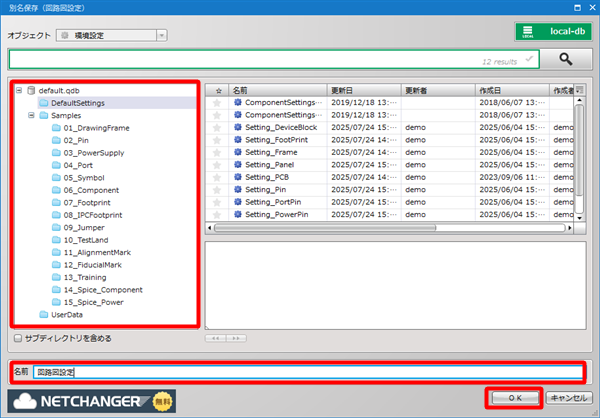Click the local-db database icon
600x418 pixels.
(531, 31)
